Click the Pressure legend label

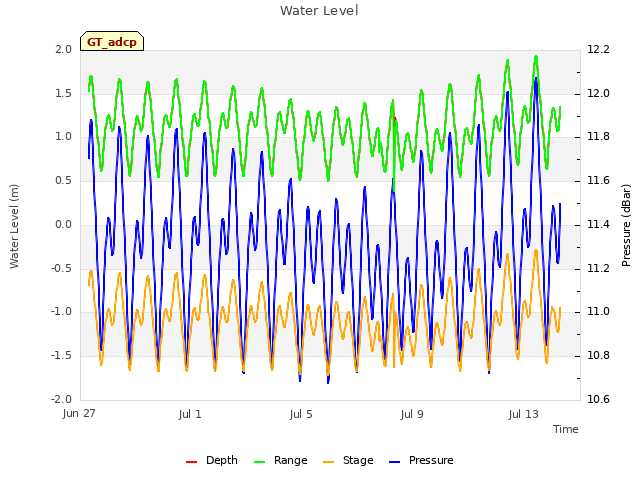(431, 460)
